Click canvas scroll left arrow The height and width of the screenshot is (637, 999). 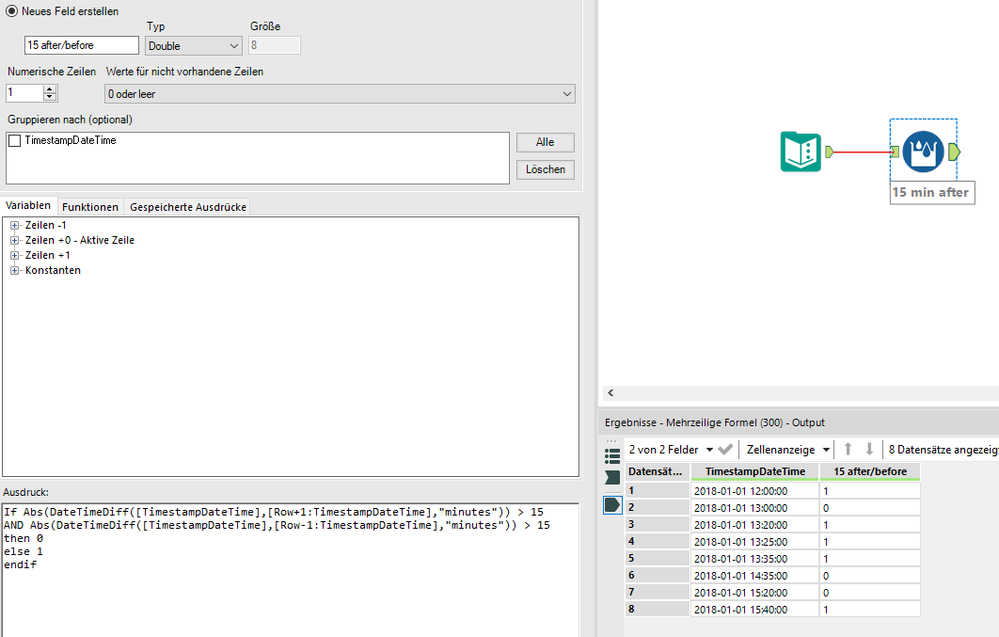click(x=610, y=393)
